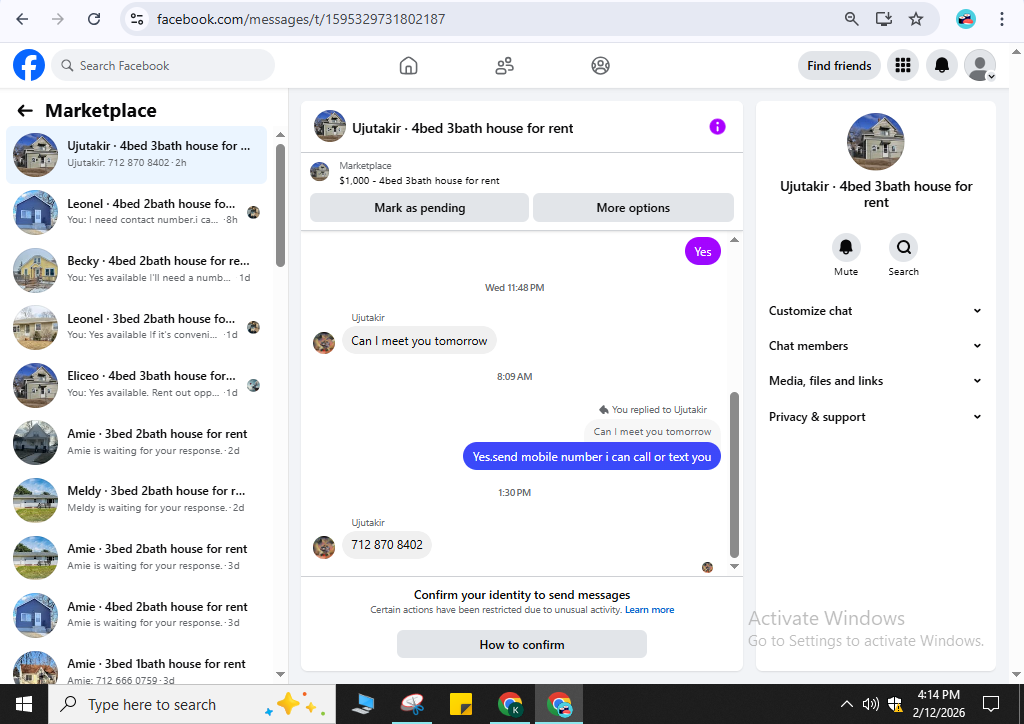The image size is (1024, 724).
Task: Click More options button
Action: (633, 208)
